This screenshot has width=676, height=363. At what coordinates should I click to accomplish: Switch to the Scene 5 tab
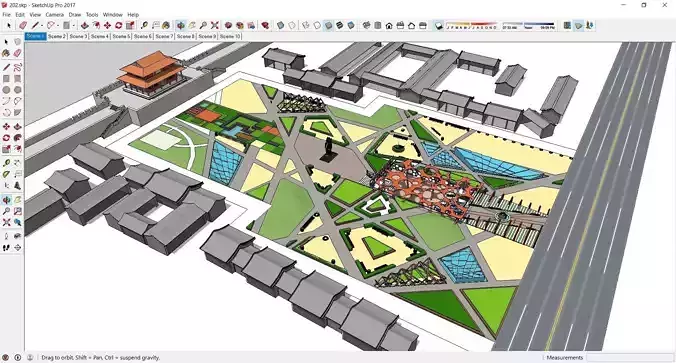point(121,36)
